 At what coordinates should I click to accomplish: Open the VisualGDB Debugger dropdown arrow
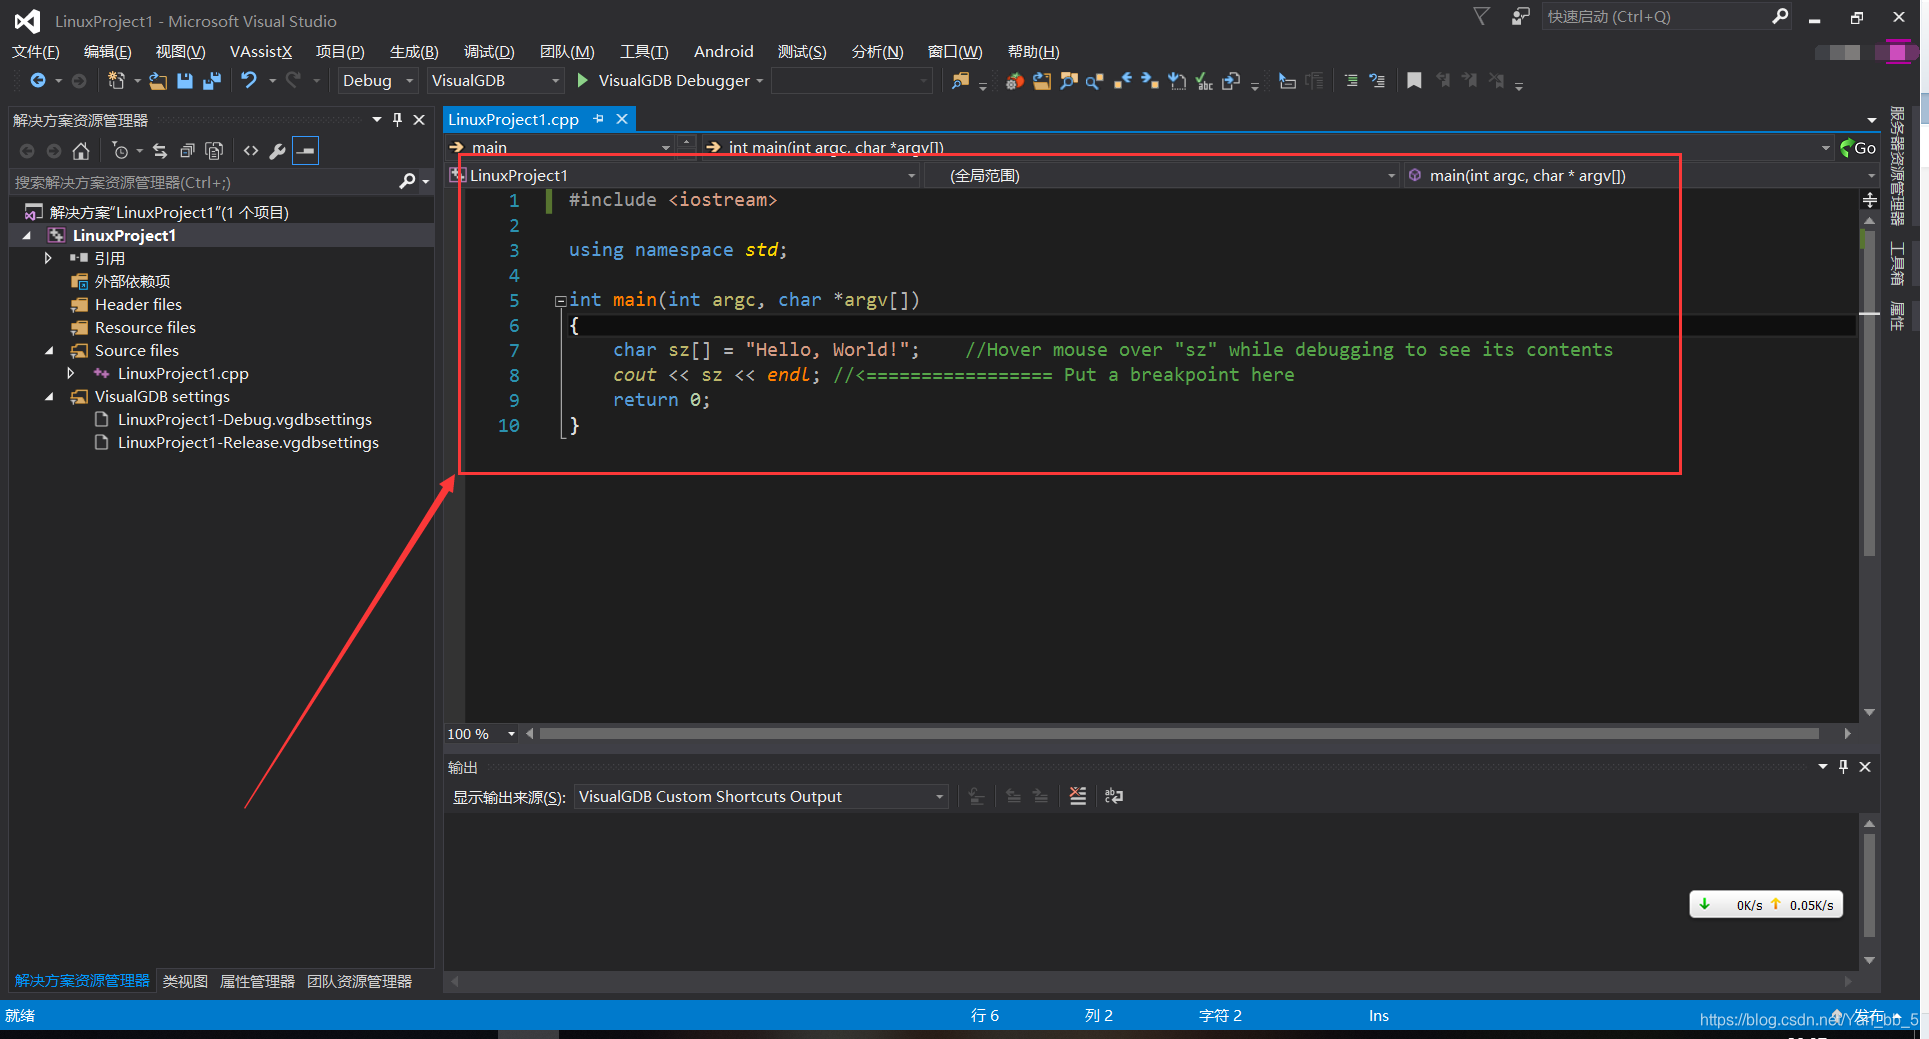tap(760, 81)
